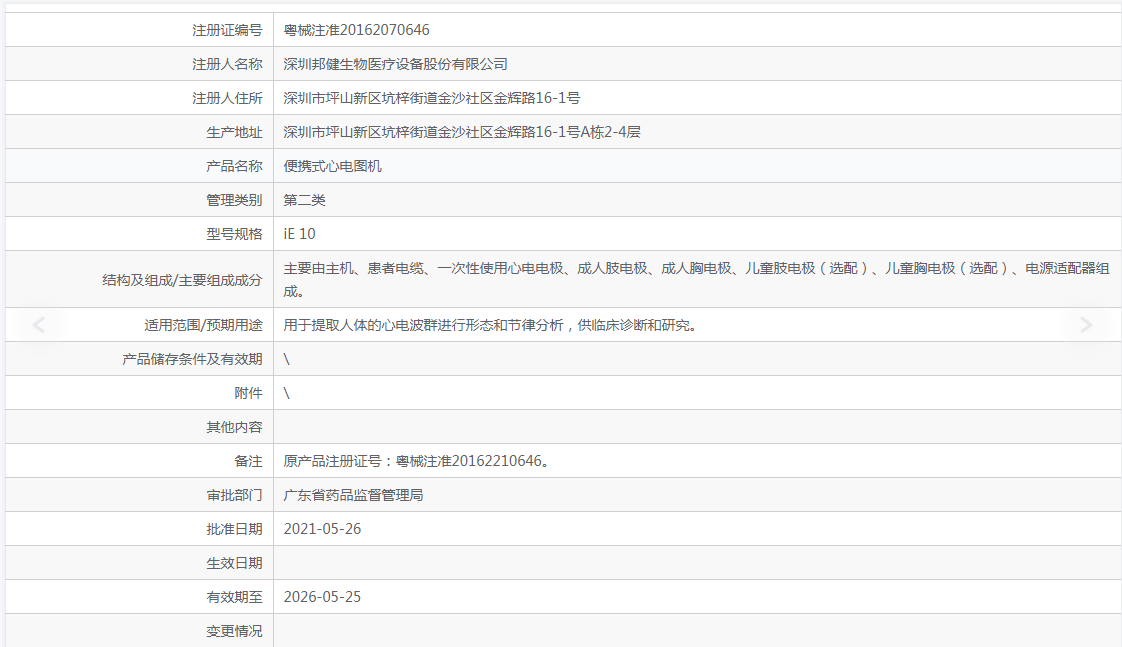Click the 产品储存条件及有效期 label
Screen dimensions: 1122x647
click(x=192, y=359)
